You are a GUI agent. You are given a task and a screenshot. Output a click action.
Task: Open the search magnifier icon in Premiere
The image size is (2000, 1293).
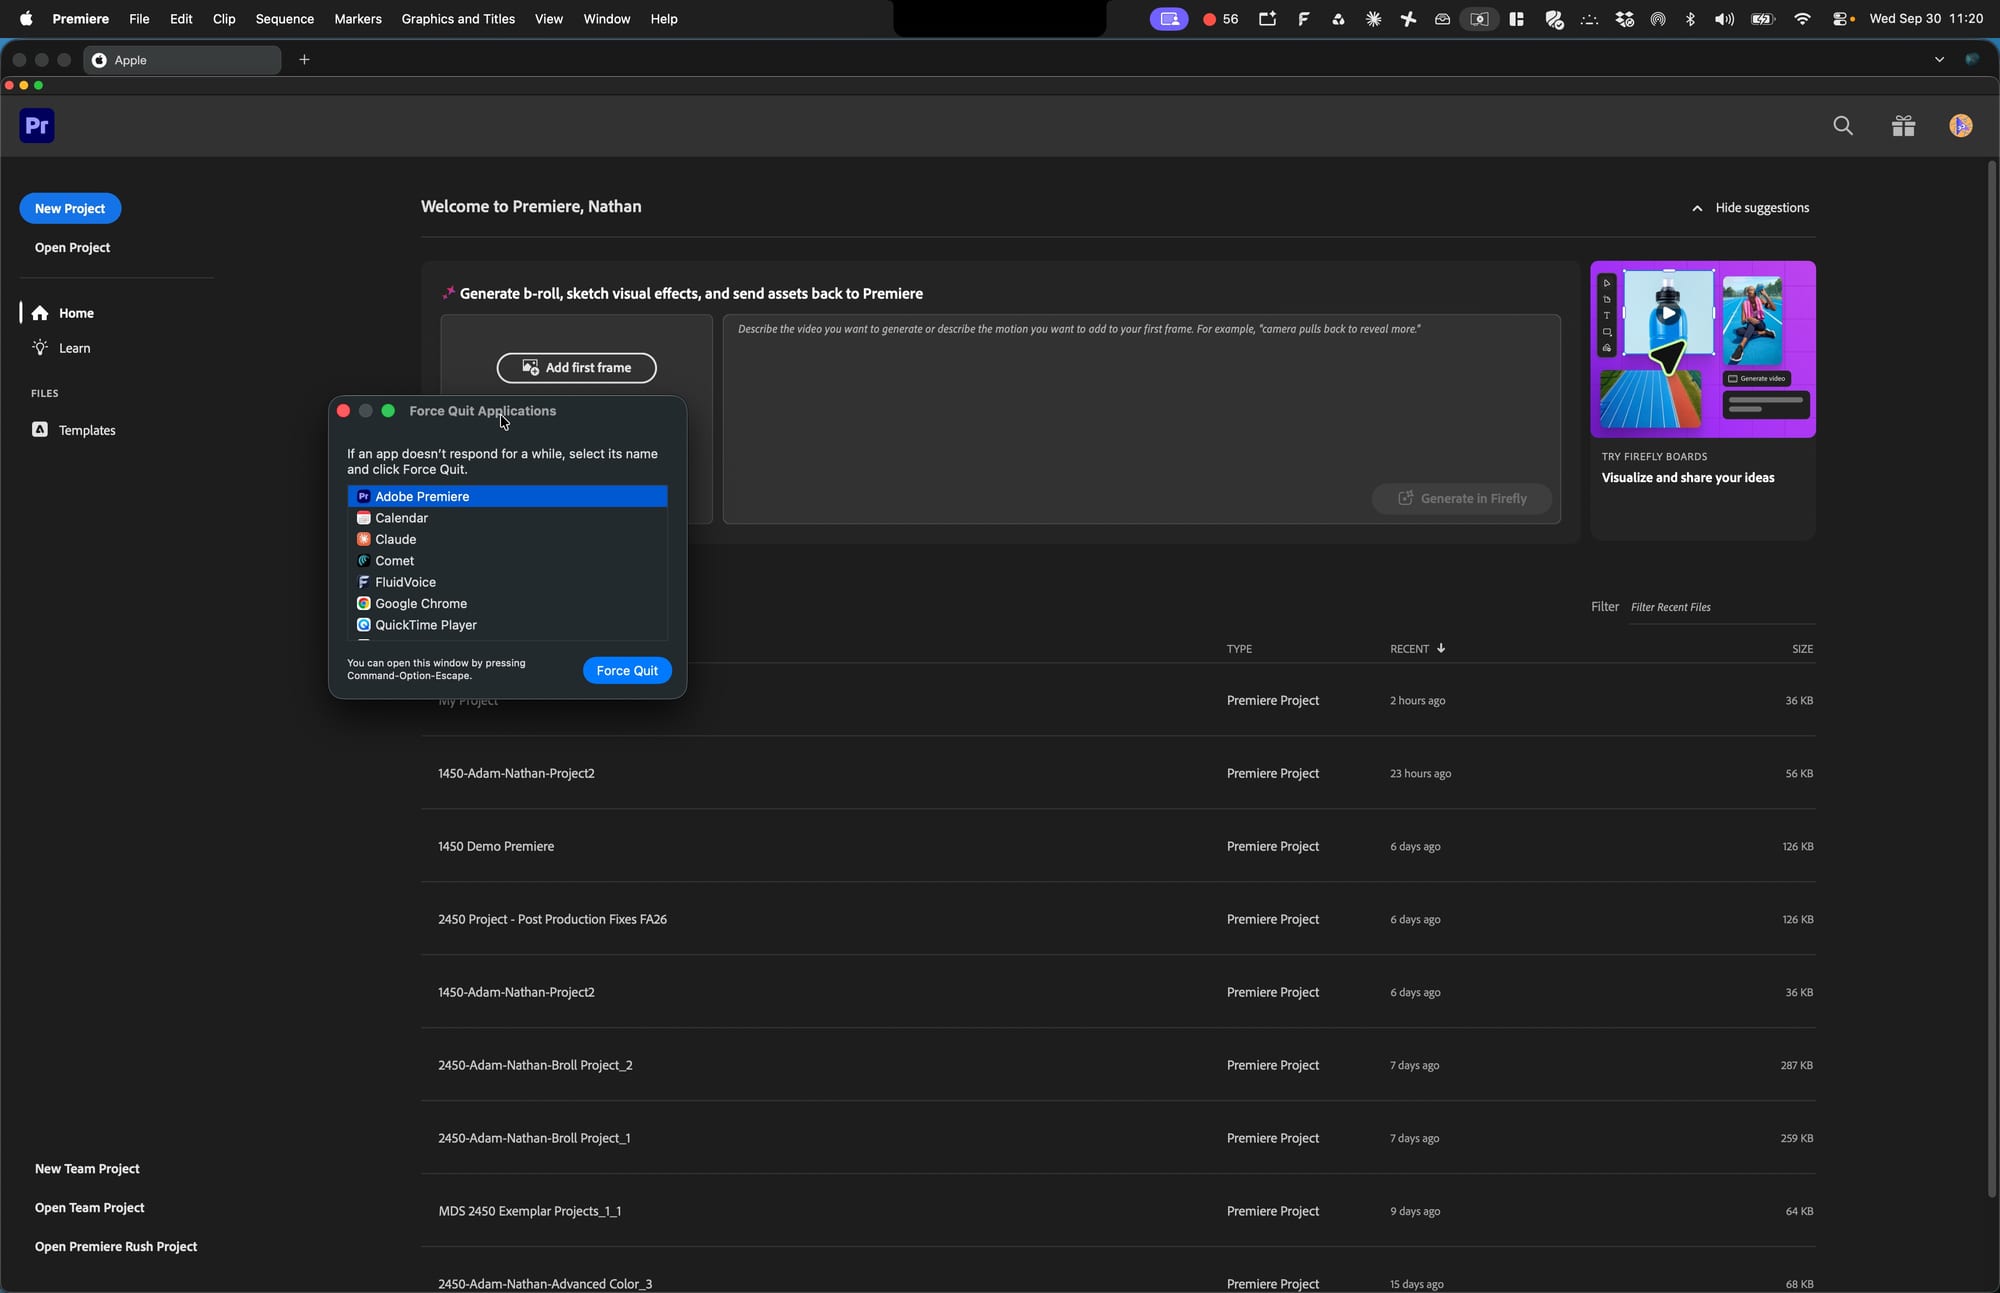pos(1843,126)
